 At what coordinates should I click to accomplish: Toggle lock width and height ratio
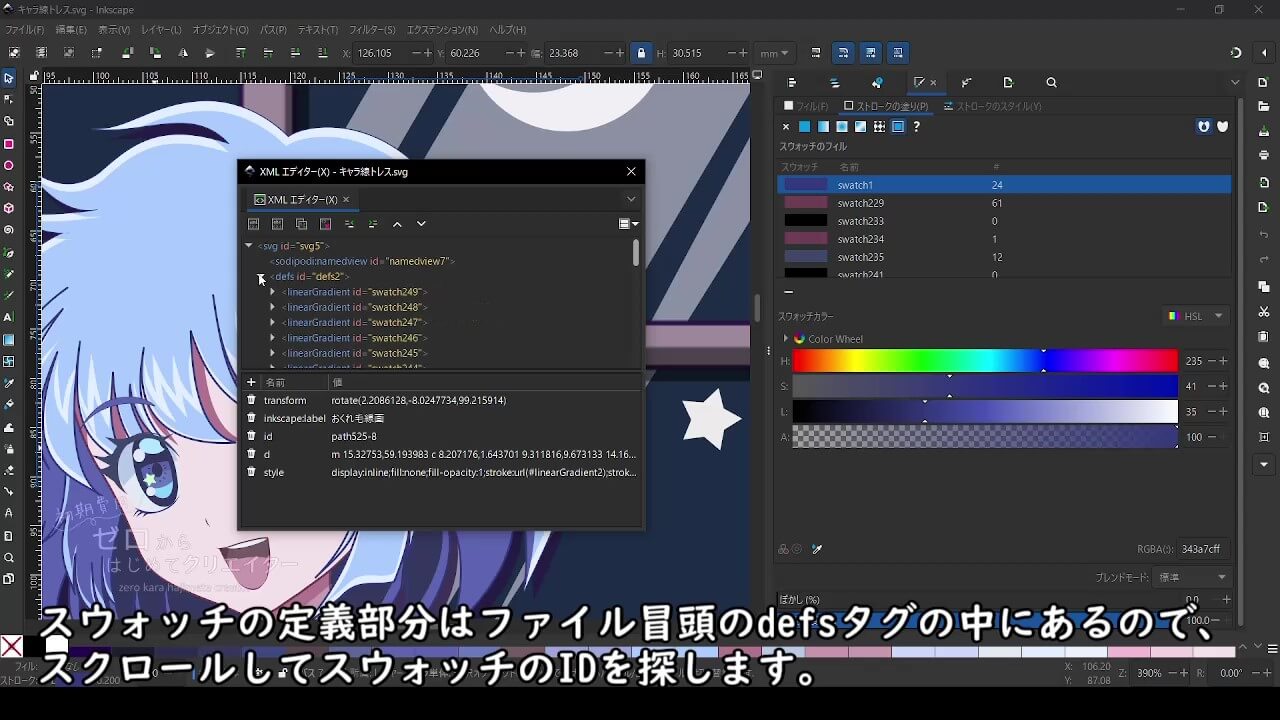point(641,53)
